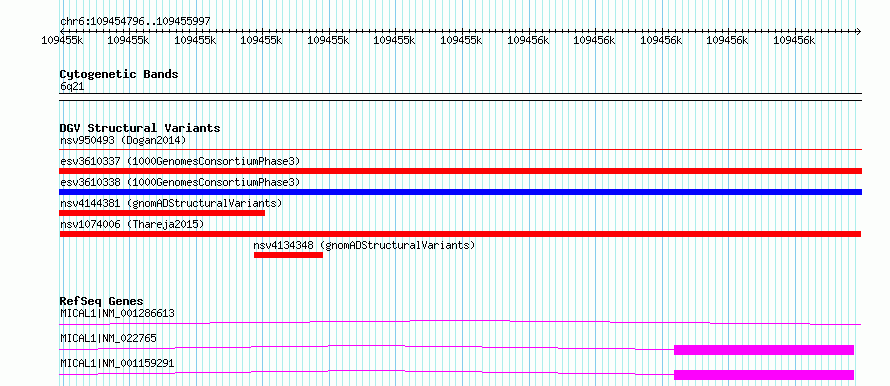The height and width of the screenshot is (386, 890).
Task: Click the magenta NM_022765 exon block
Action: click(764, 350)
